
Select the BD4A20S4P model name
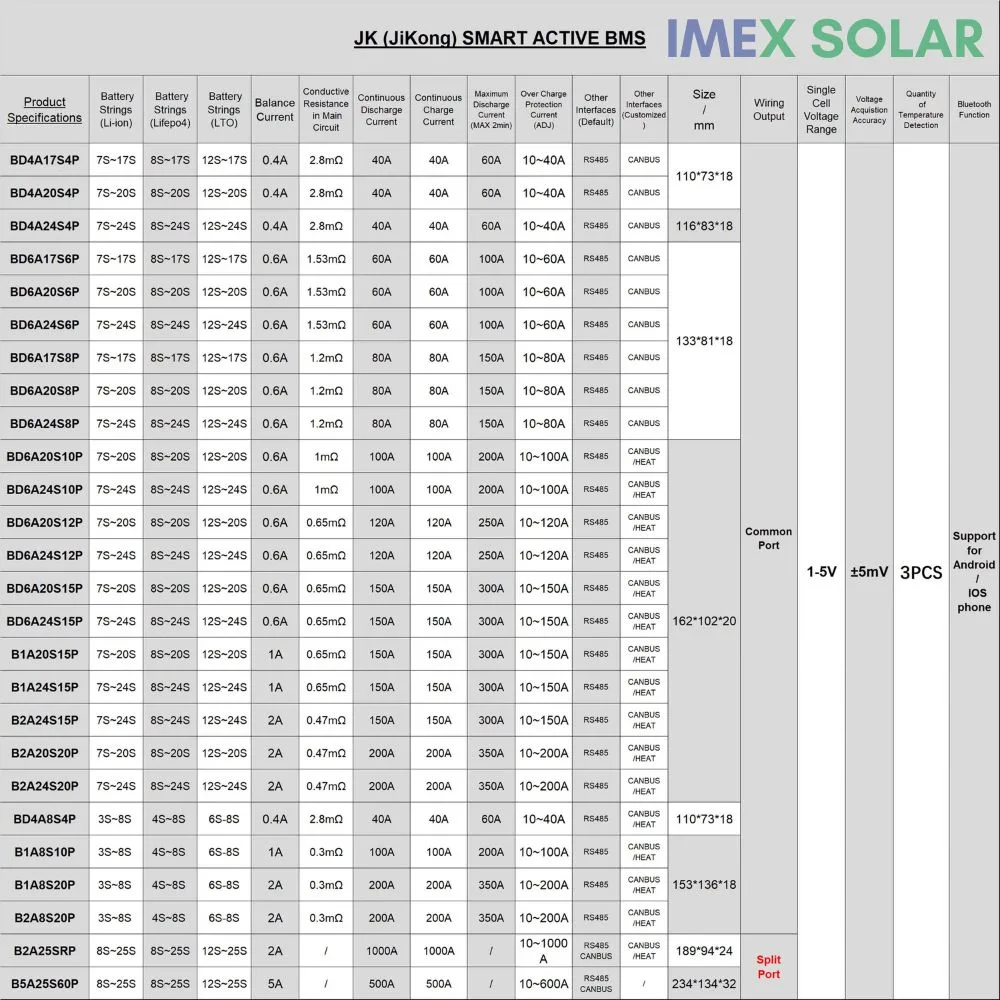45,193
